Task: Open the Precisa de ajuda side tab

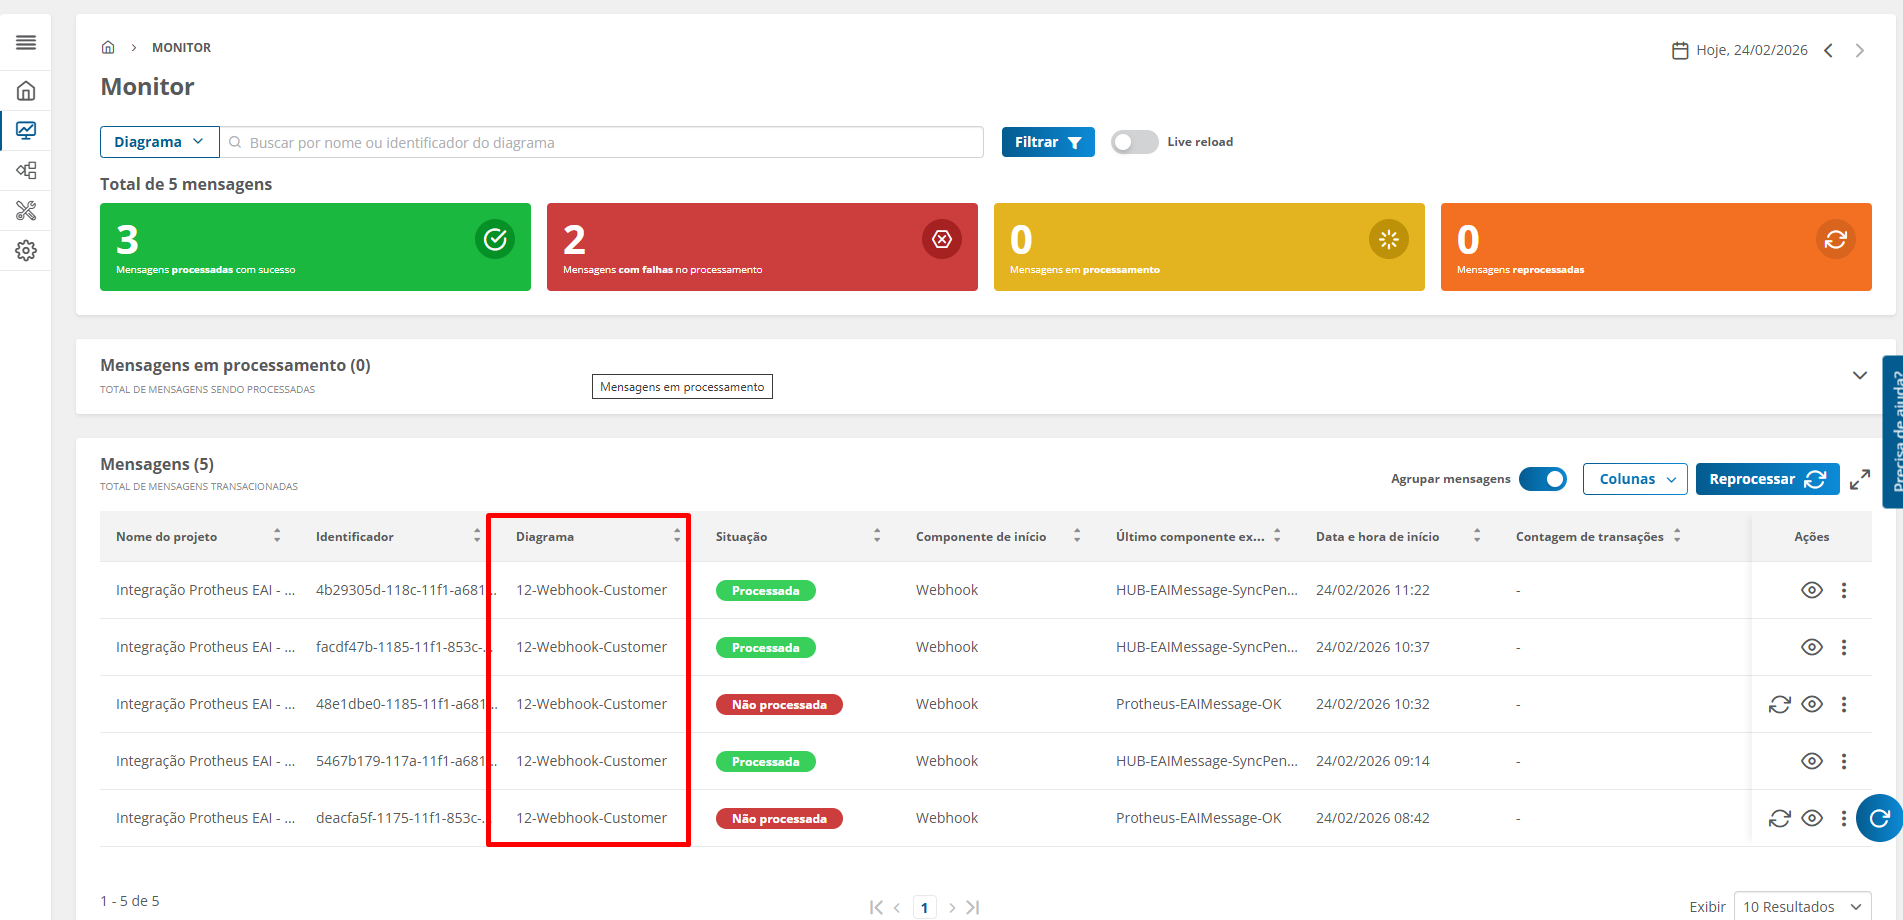Action: [x=1892, y=432]
